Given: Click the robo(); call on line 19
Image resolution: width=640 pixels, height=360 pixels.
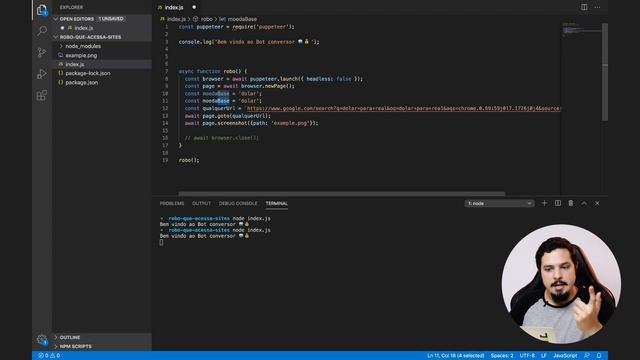Looking at the screenshot, I should (189, 160).
